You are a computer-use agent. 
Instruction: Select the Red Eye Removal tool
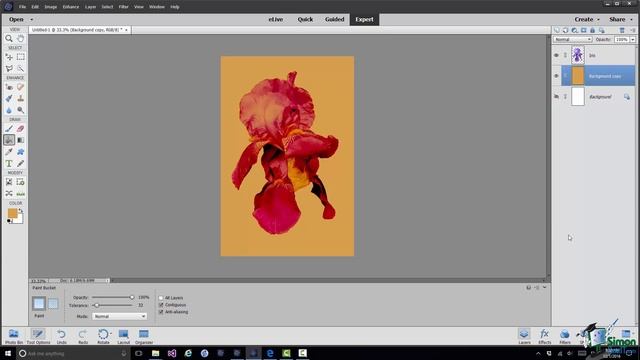(x=9, y=87)
